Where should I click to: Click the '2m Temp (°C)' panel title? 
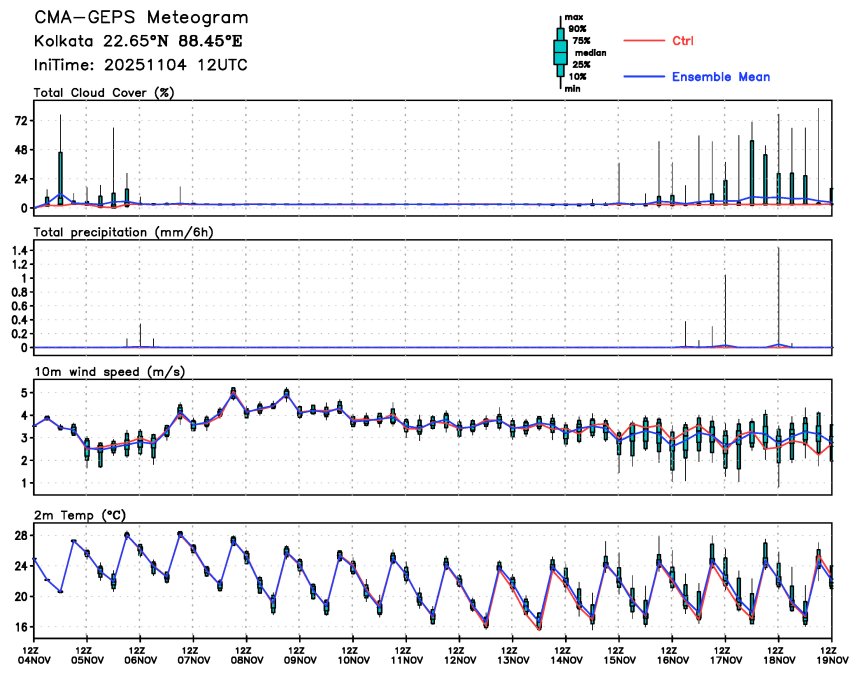pyautogui.click(x=80, y=515)
